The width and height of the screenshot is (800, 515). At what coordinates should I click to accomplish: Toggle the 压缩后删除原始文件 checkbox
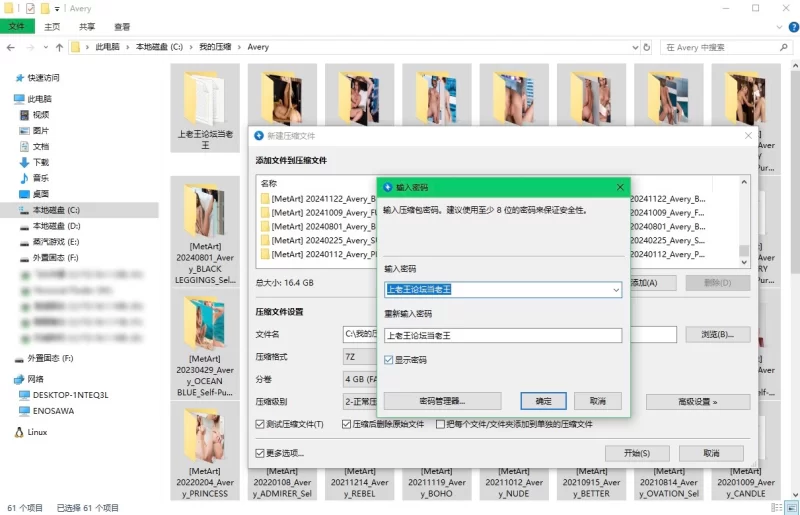(x=346, y=424)
